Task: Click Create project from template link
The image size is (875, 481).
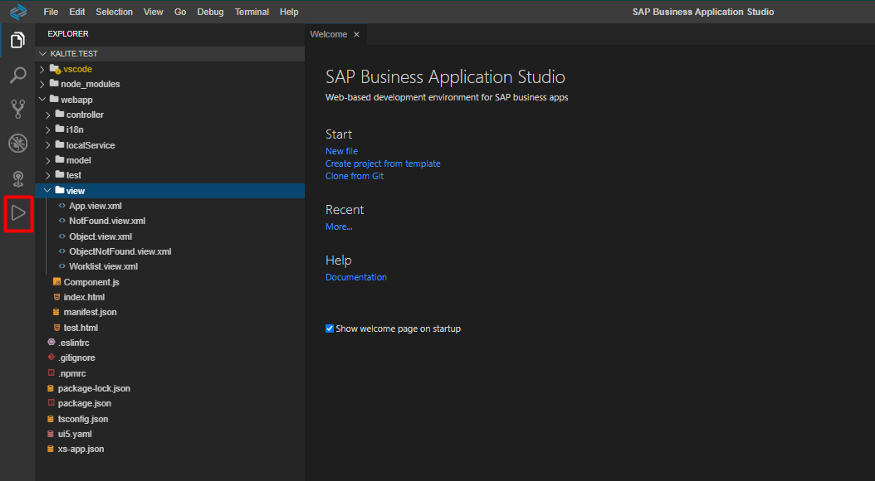Action: 383,163
